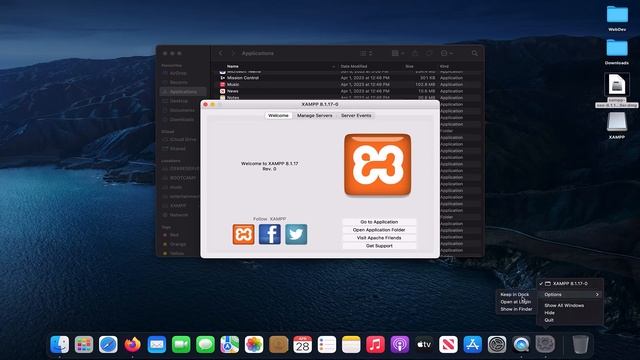Select Mission Control row in Finder
The width and height of the screenshot is (640, 360).
coord(349,78)
